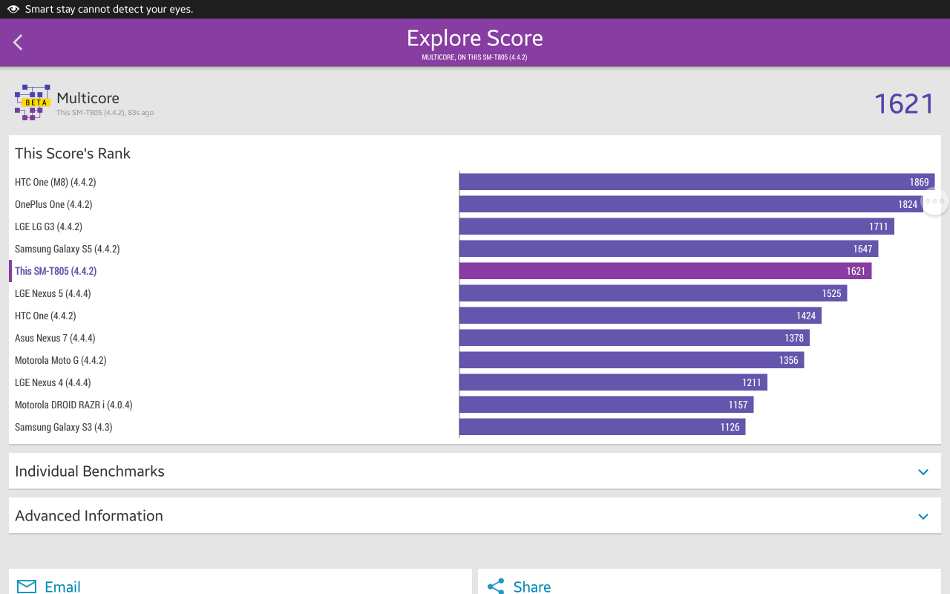Expand the Individual Benchmarks section

click(x=474, y=471)
